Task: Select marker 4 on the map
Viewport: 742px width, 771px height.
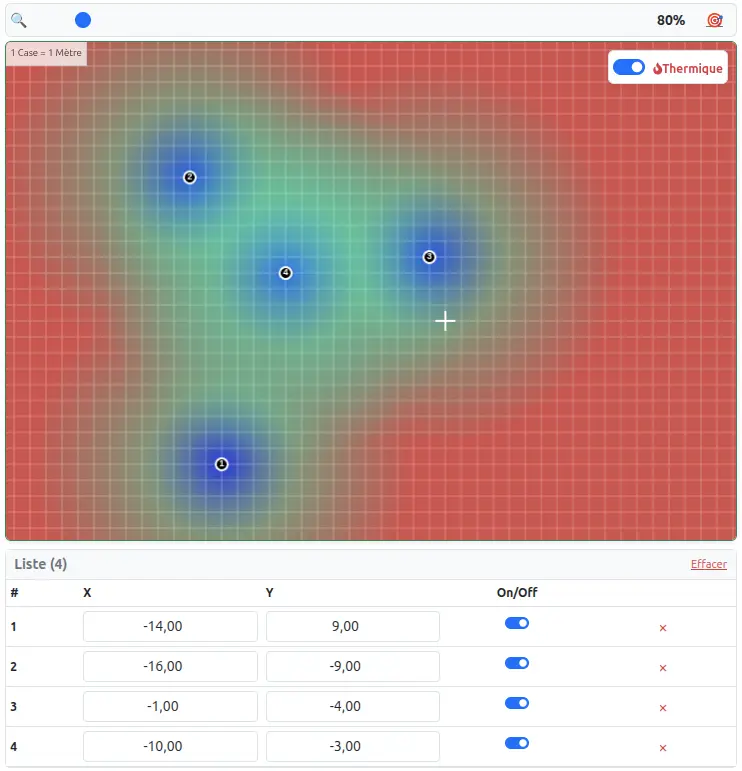Action: 285,272
